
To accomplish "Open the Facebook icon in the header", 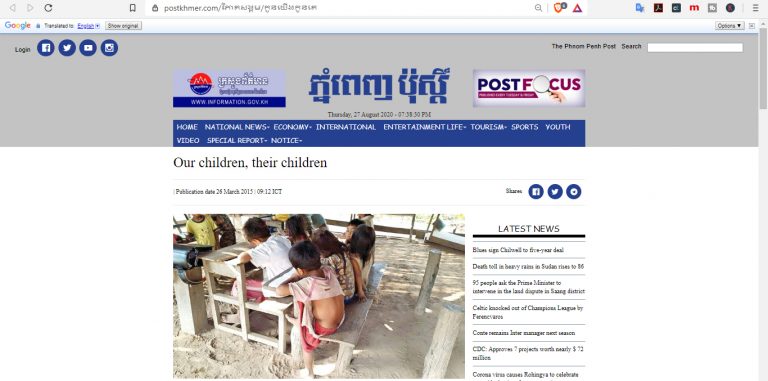I will click(46, 48).
